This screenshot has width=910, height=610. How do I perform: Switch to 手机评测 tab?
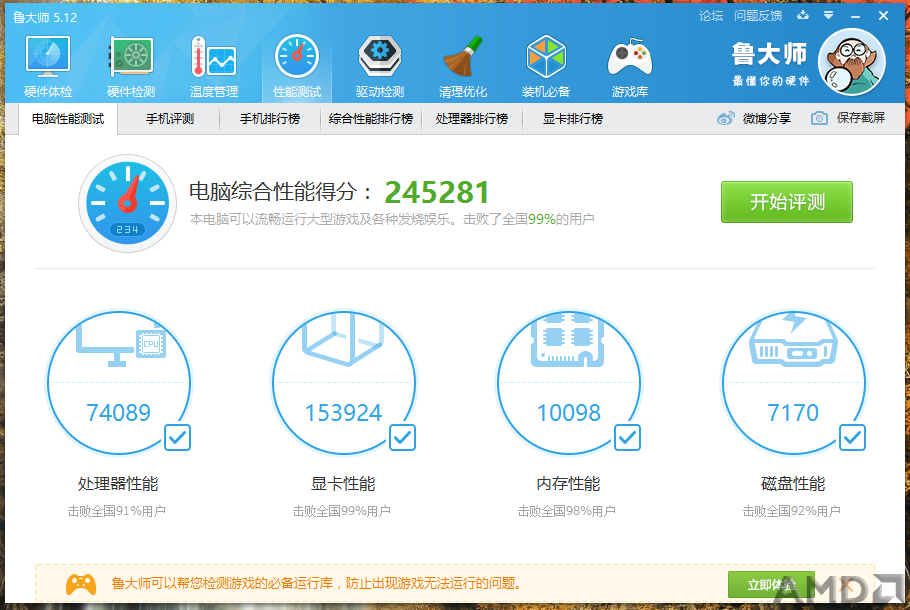pos(169,119)
